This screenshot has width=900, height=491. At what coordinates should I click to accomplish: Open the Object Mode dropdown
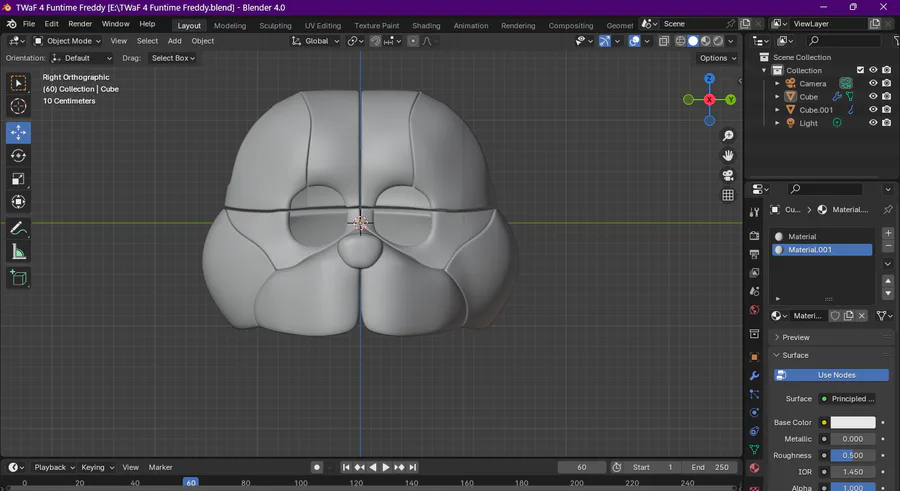pyautogui.click(x=67, y=41)
